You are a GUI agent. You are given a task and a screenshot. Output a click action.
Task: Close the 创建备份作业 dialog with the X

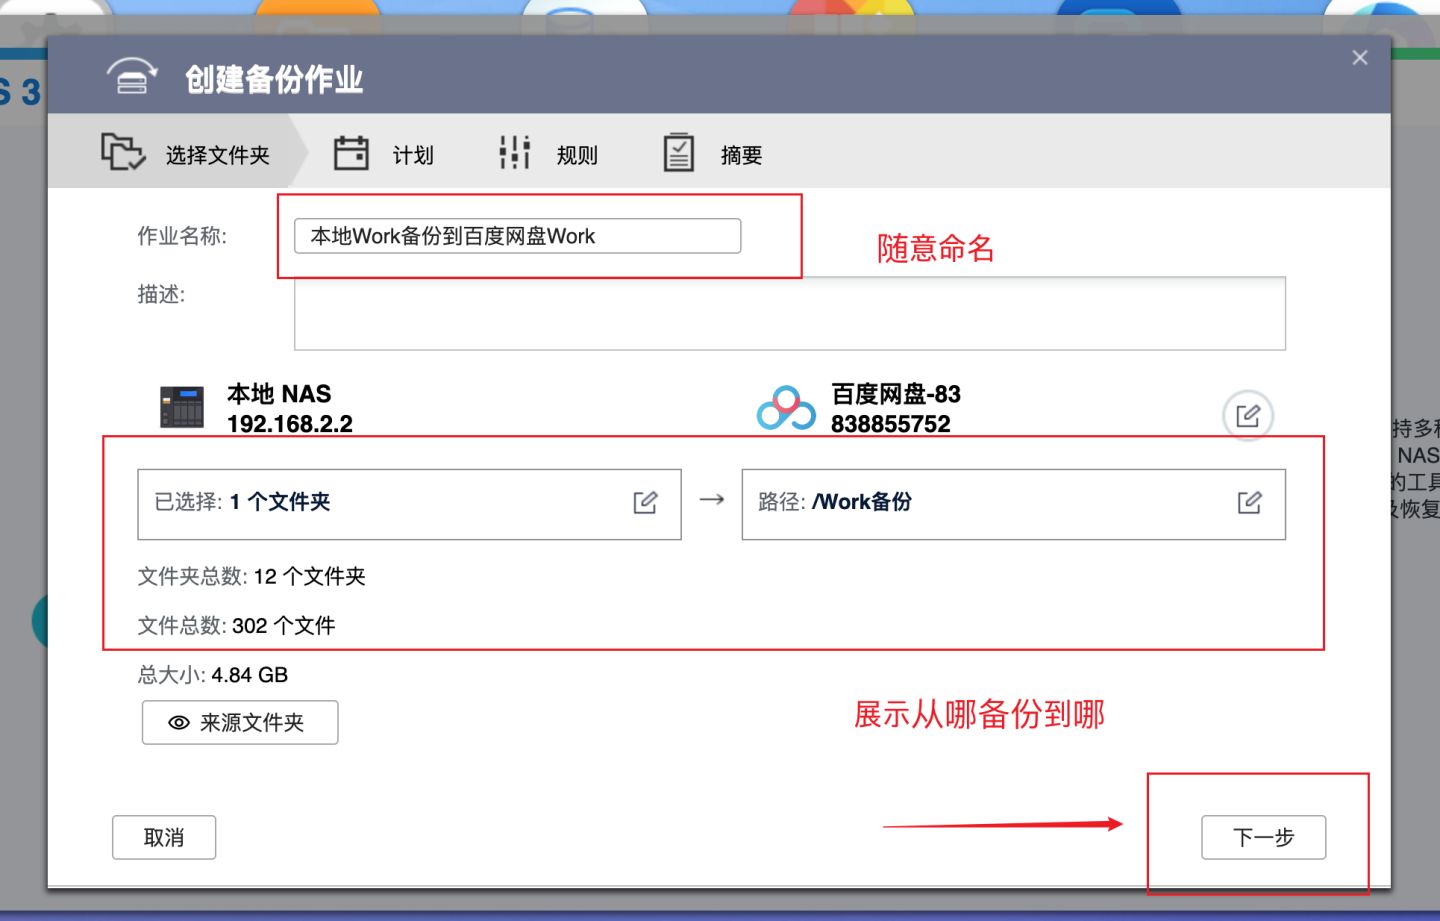click(1359, 57)
